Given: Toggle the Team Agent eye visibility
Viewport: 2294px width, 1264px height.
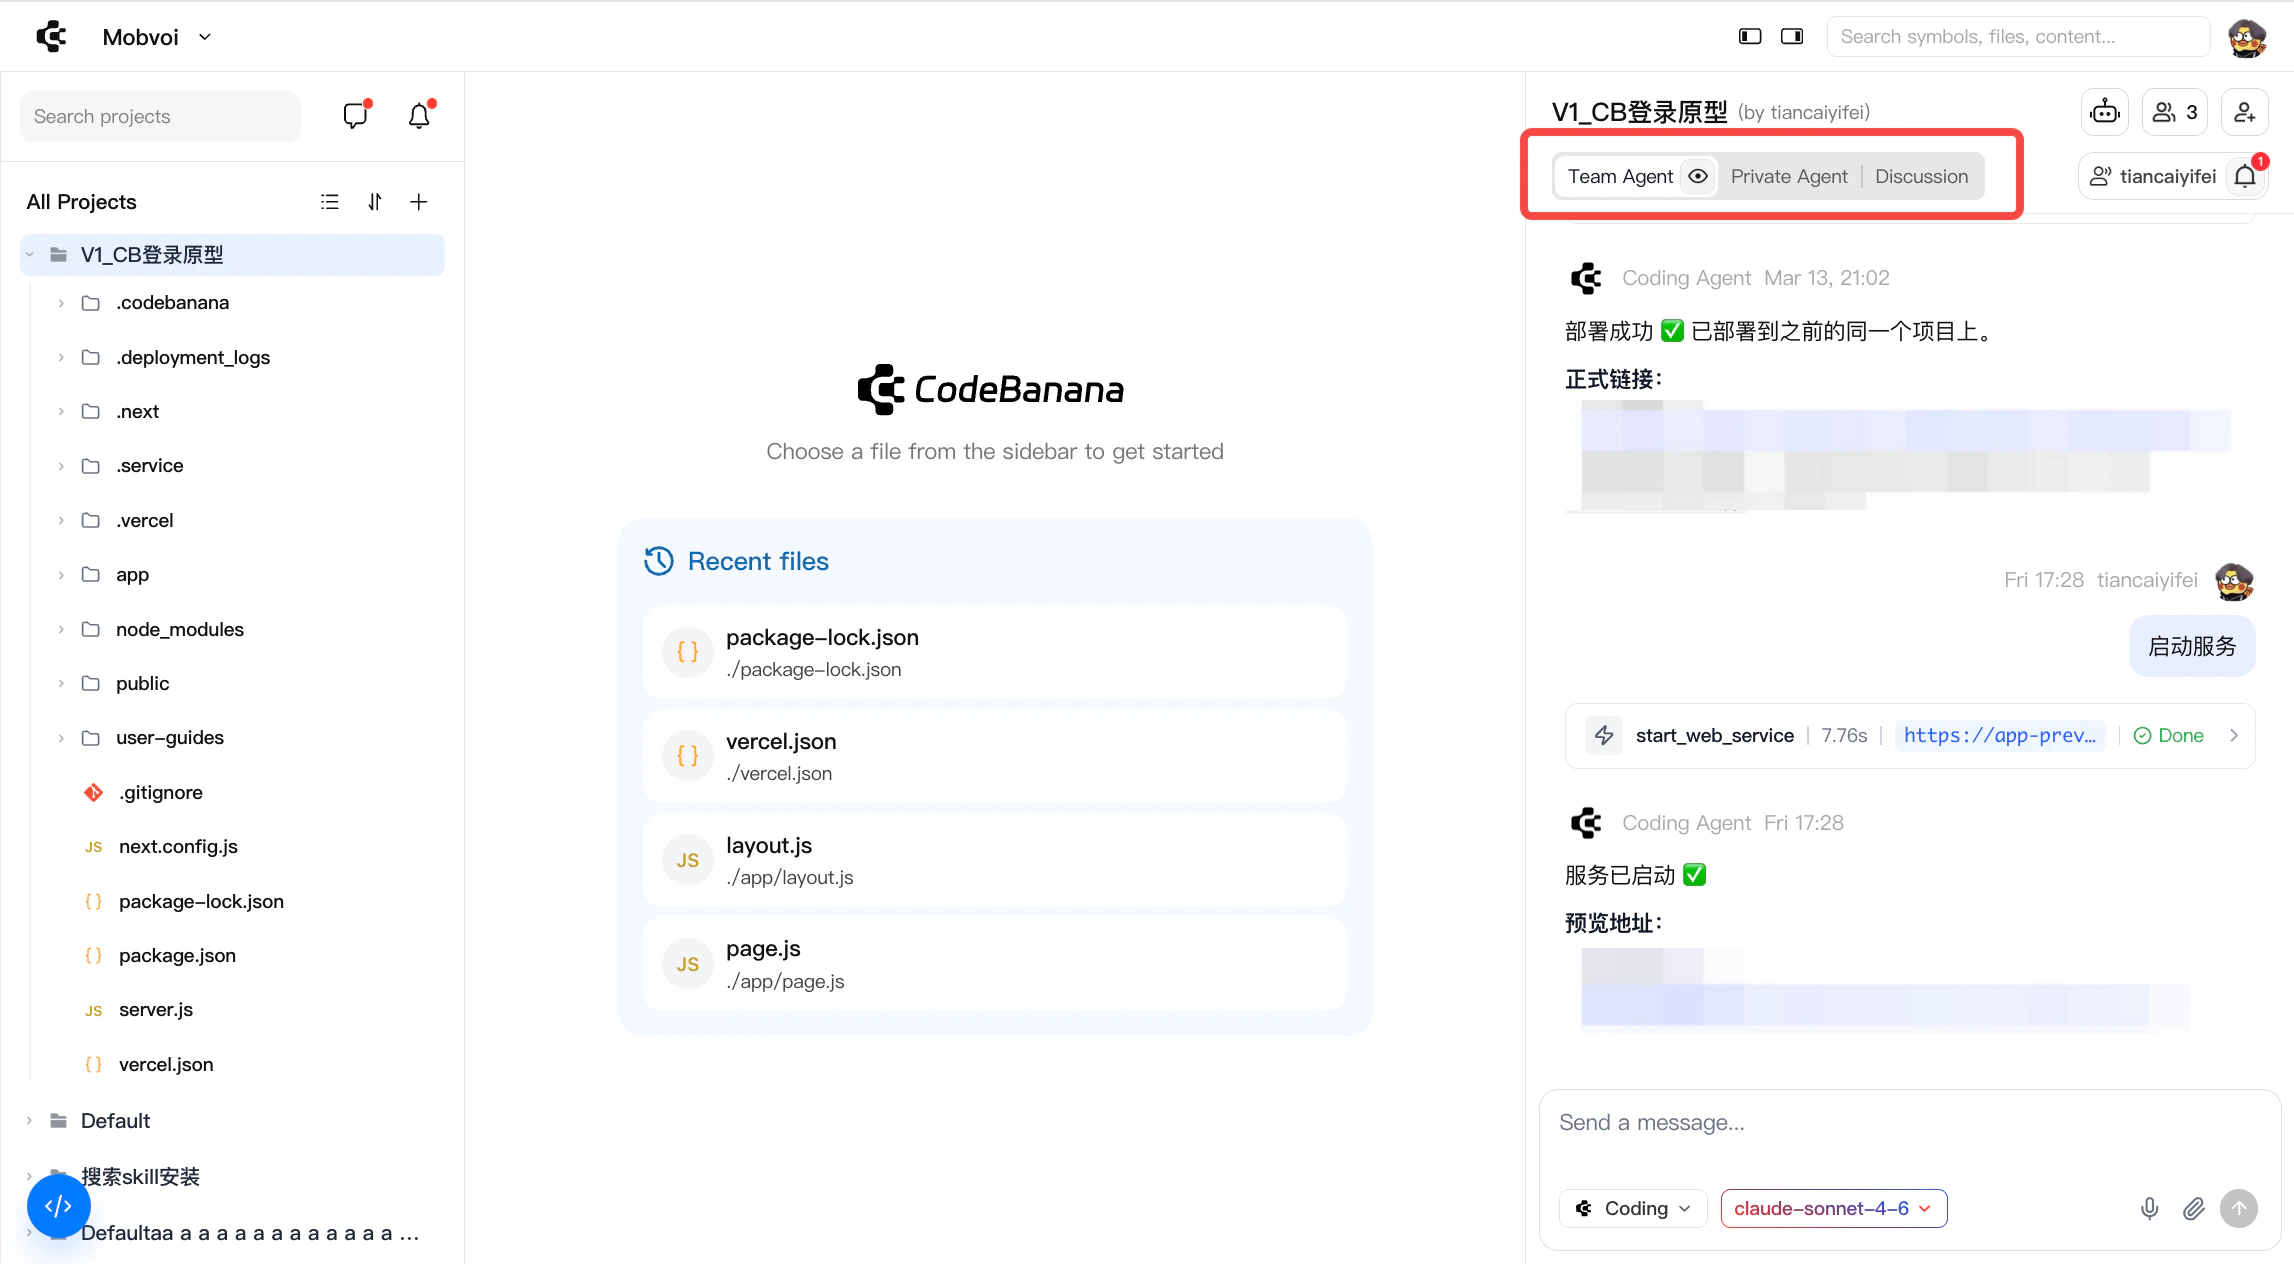Looking at the screenshot, I should (1698, 177).
